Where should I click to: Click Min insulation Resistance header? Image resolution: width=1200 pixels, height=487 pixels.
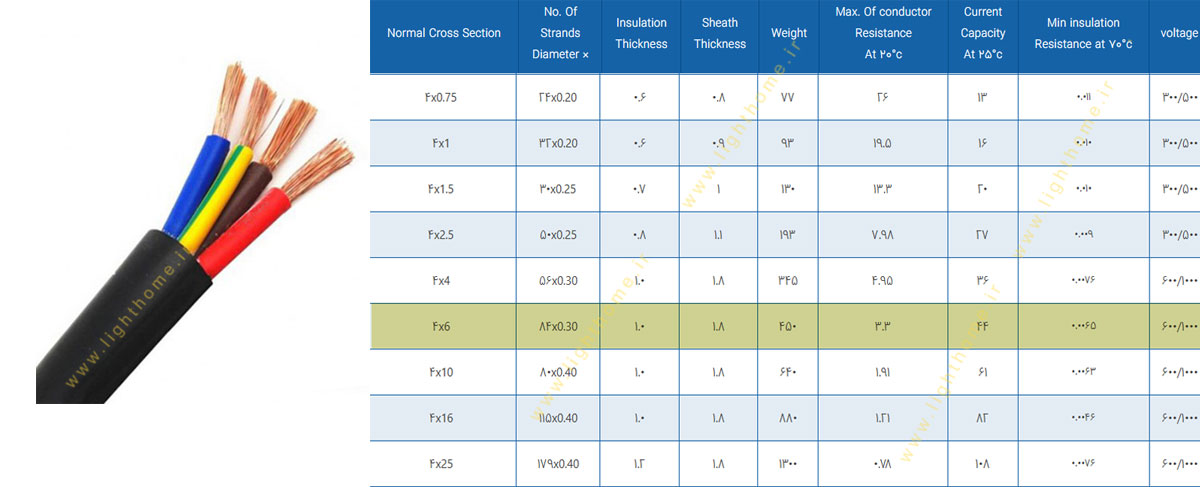coord(1083,33)
